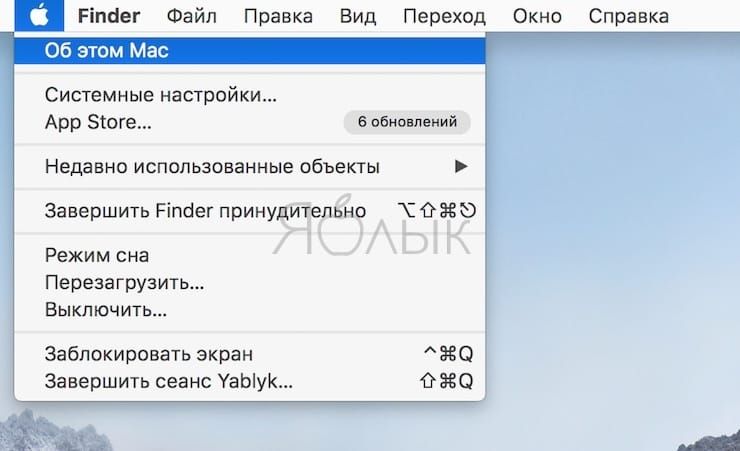Open the Вид menu
Image resolution: width=740 pixels, height=451 pixels.
pyautogui.click(x=358, y=16)
